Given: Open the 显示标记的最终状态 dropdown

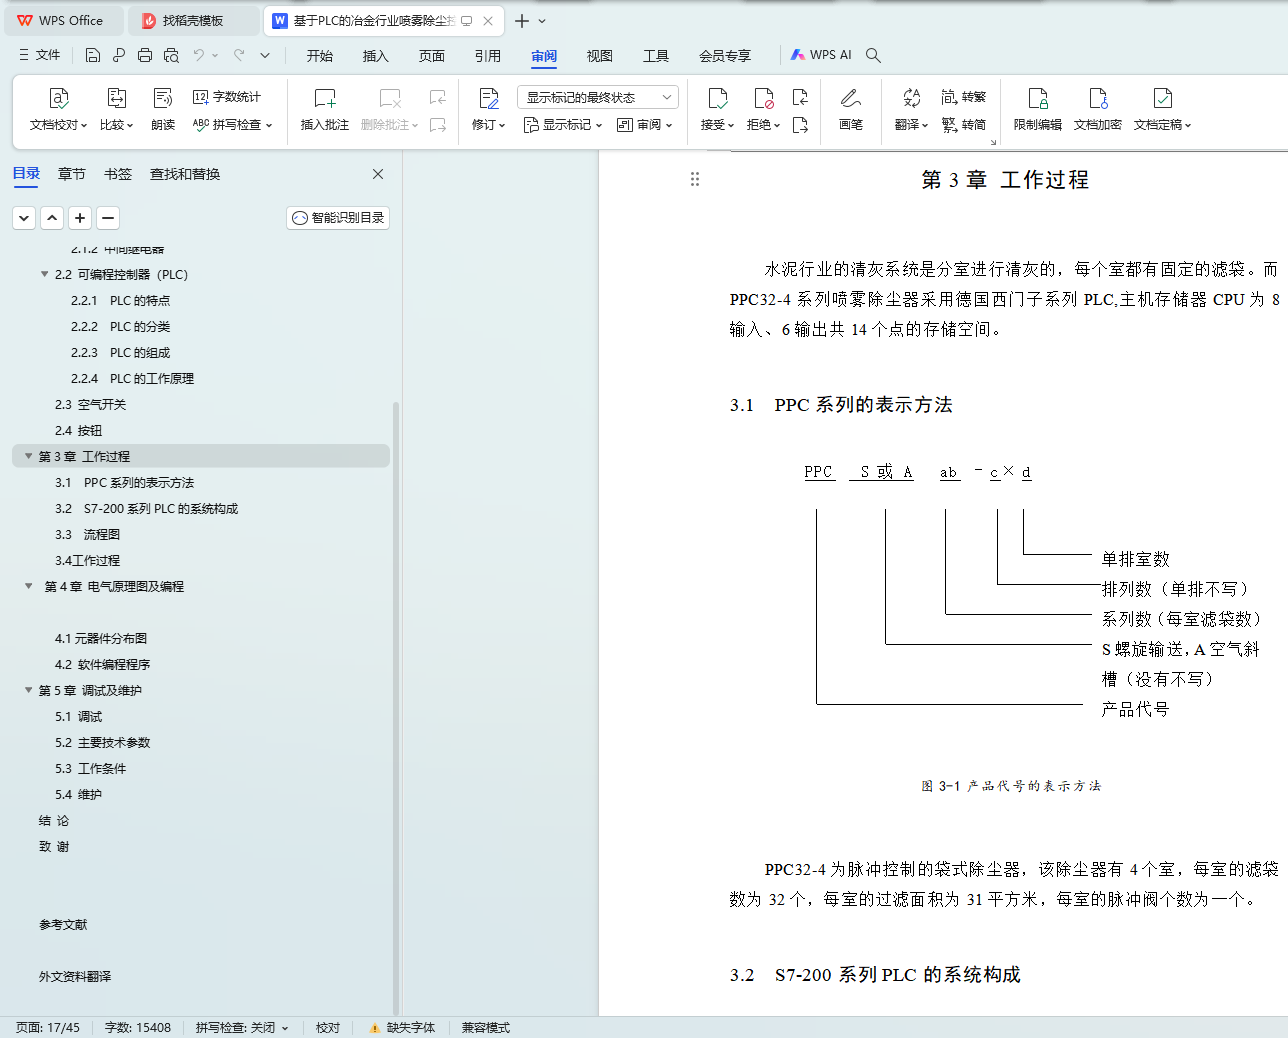Looking at the screenshot, I should coord(598,97).
